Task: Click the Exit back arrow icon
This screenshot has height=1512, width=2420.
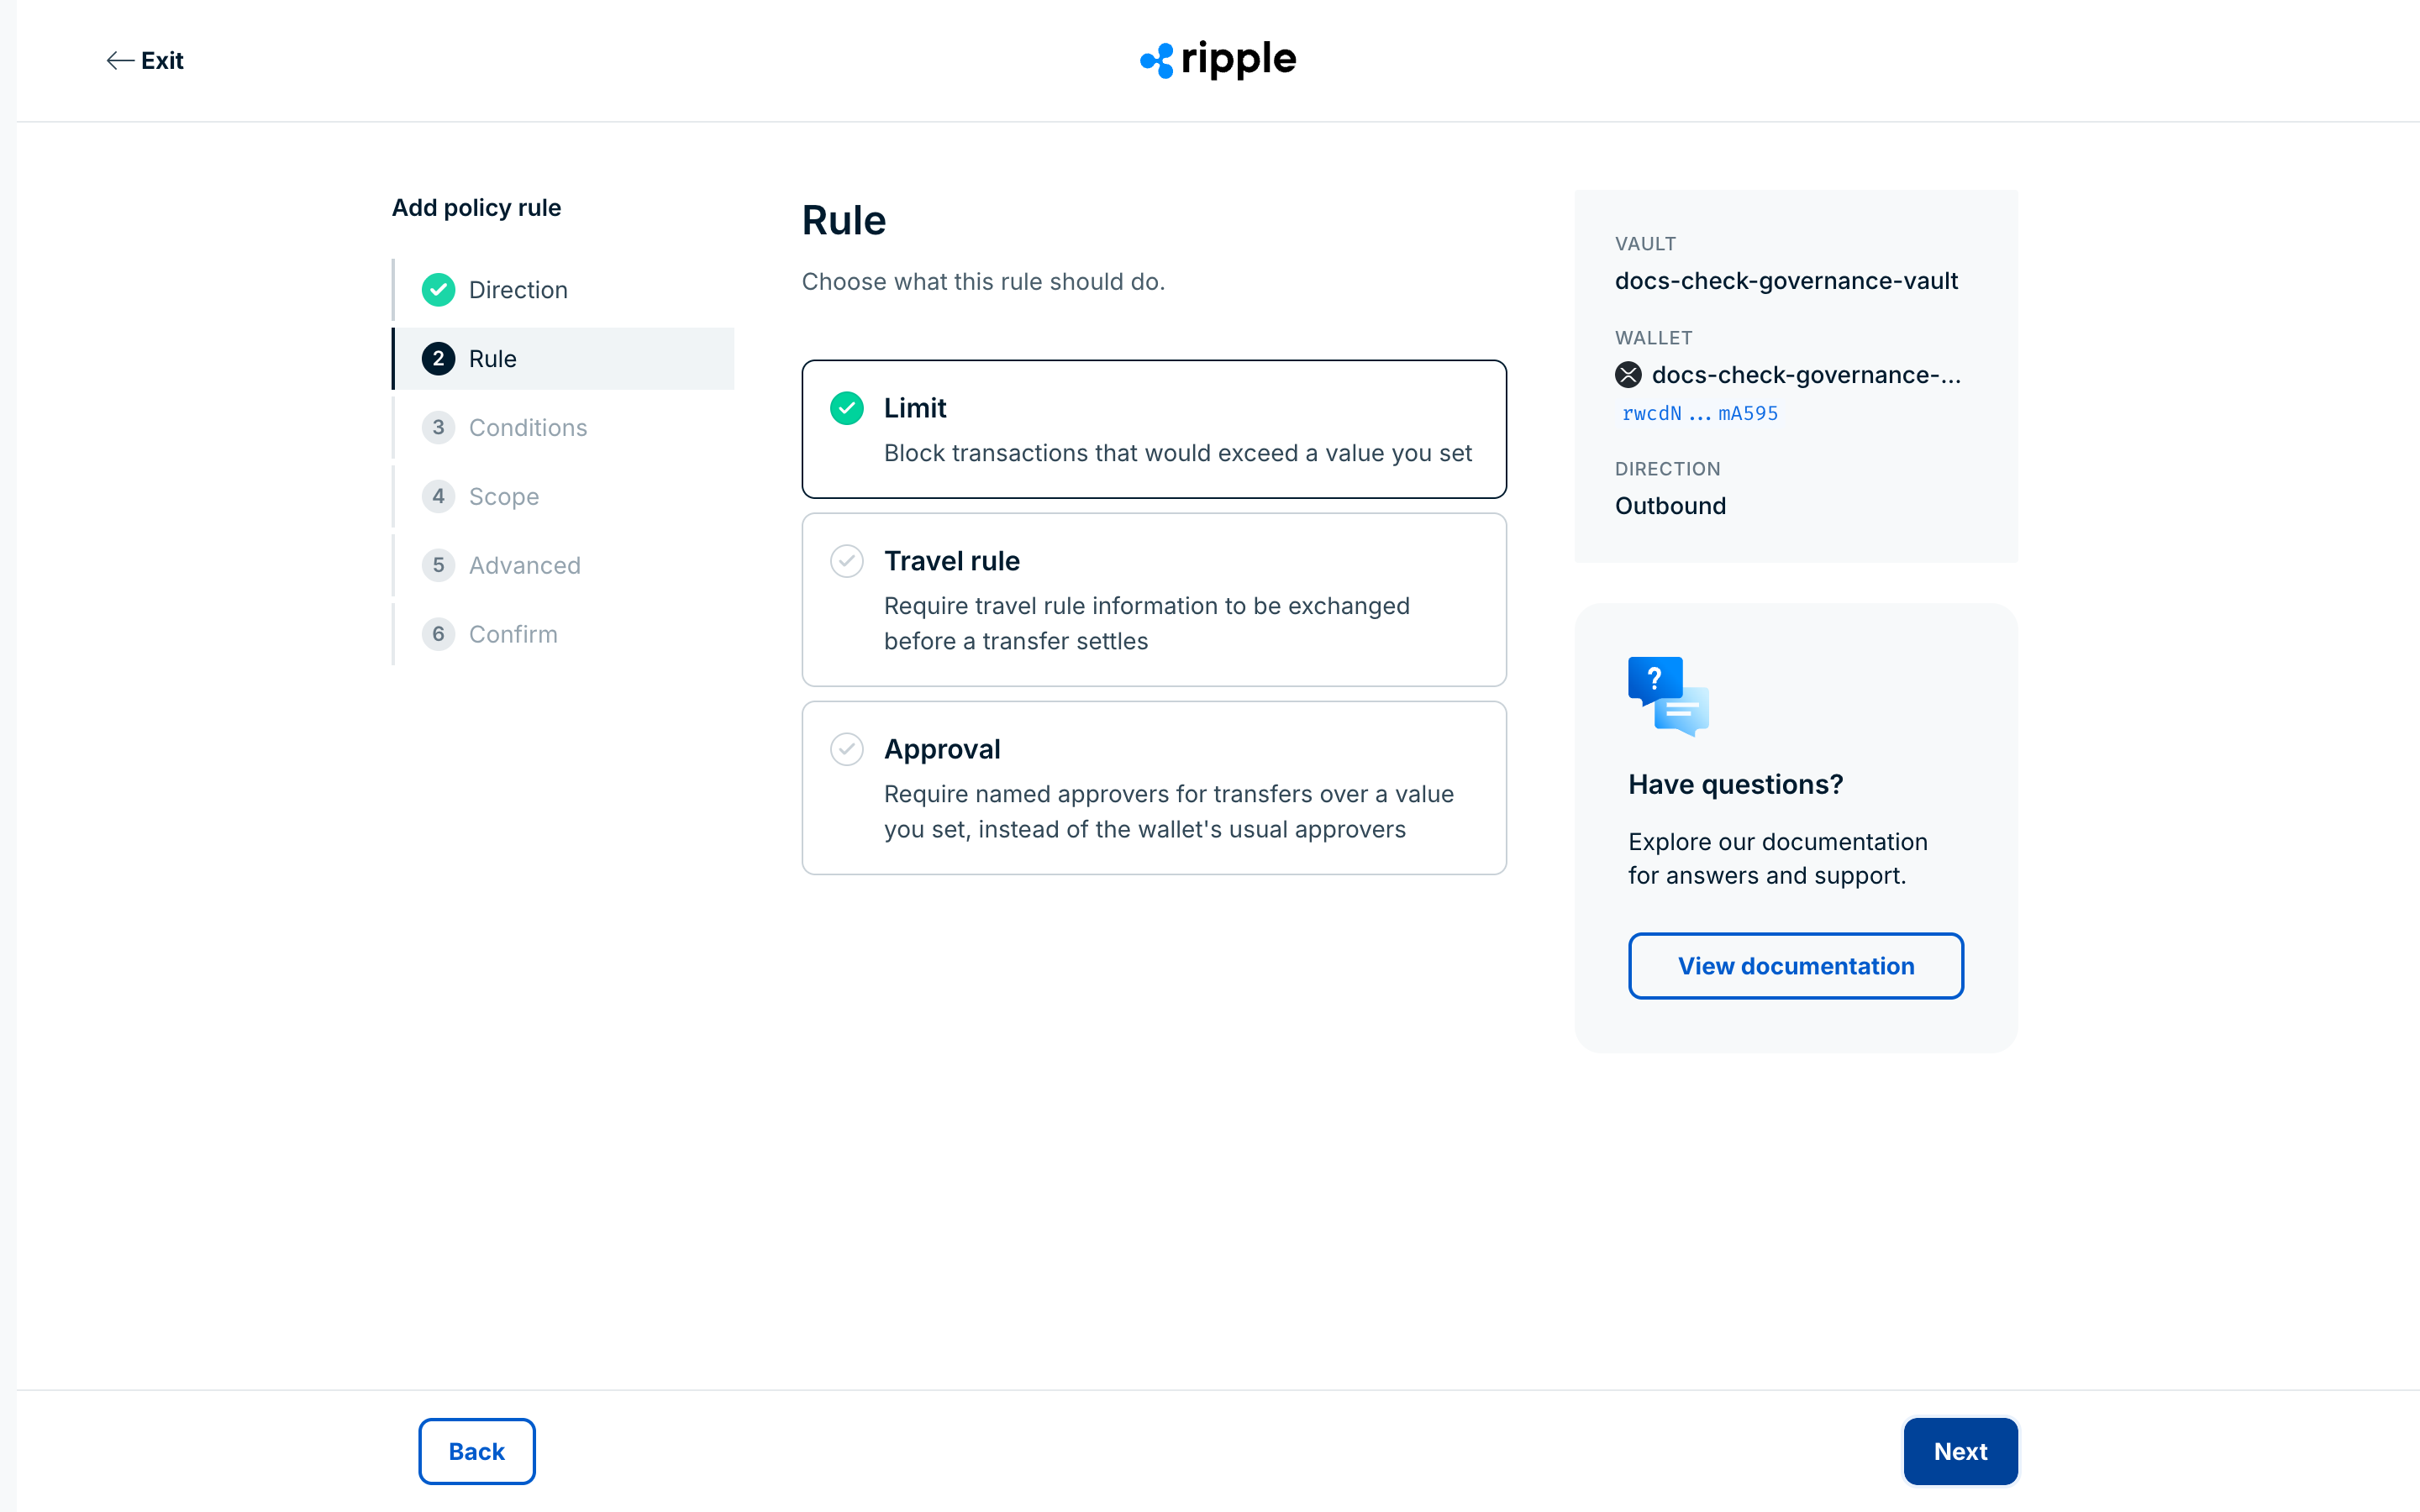Action: pos(120,61)
